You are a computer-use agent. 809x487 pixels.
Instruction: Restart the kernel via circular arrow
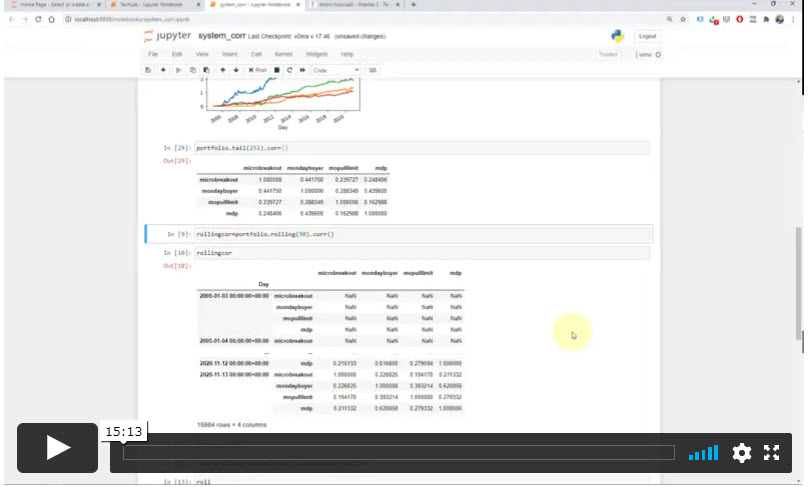(x=289, y=70)
